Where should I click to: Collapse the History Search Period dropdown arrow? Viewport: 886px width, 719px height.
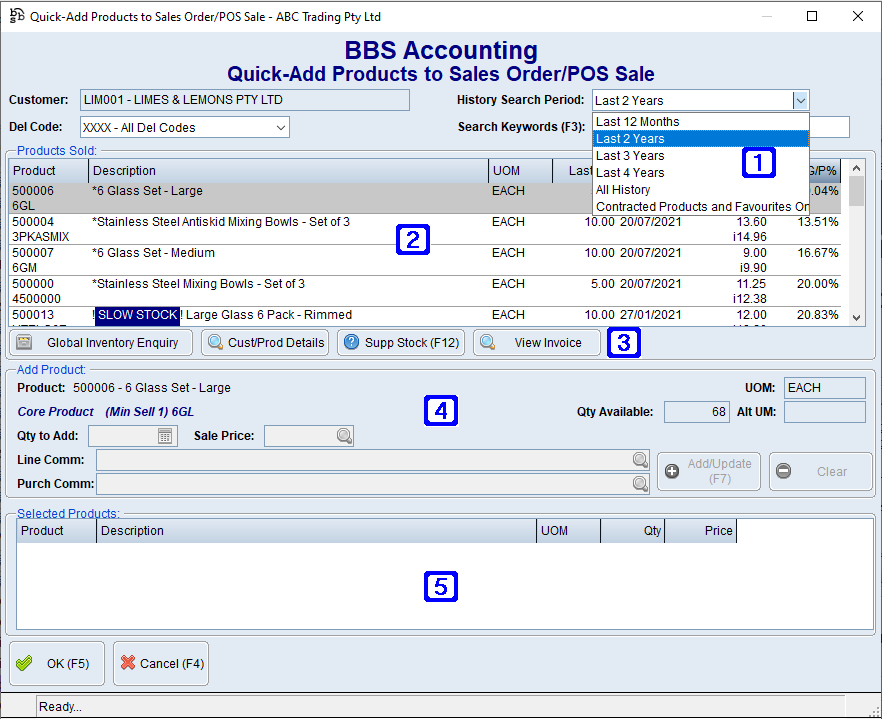click(800, 100)
